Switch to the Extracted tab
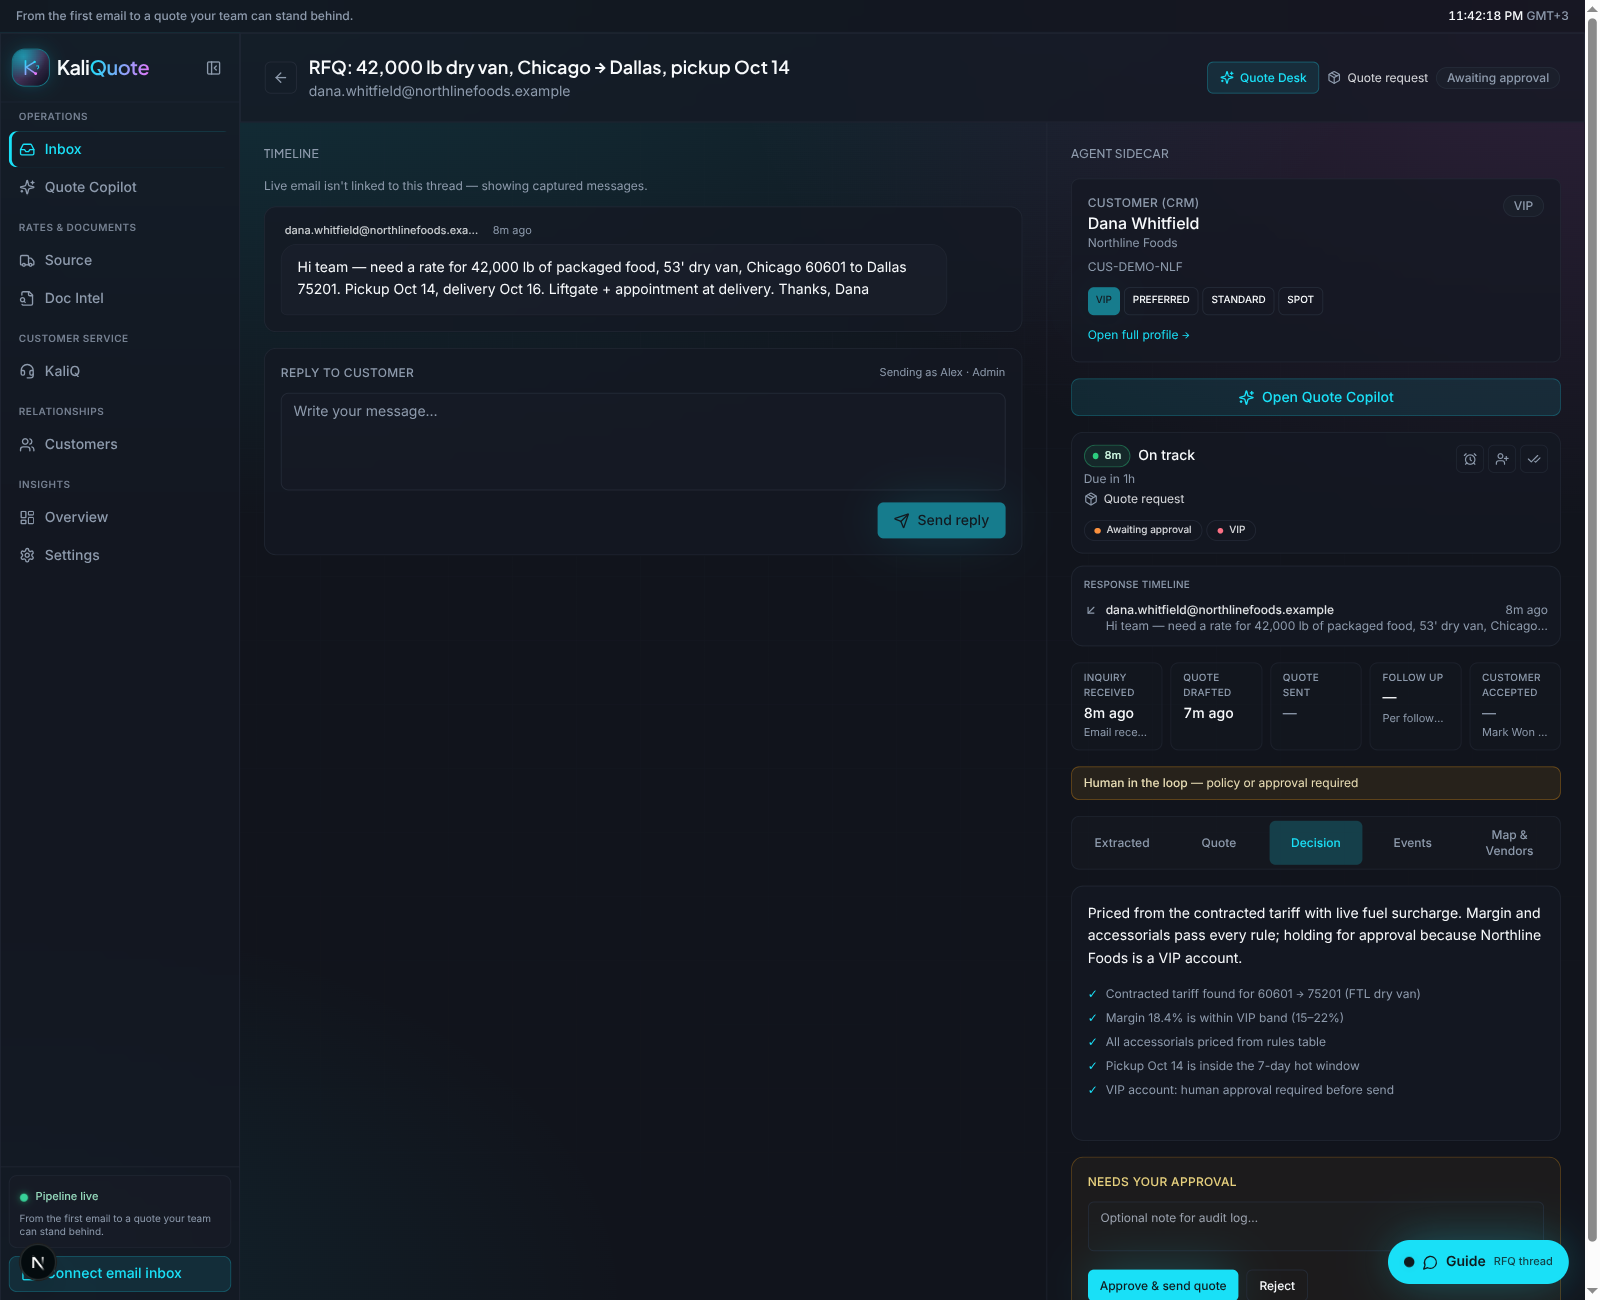The height and width of the screenshot is (1300, 1600). (x=1121, y=843)
